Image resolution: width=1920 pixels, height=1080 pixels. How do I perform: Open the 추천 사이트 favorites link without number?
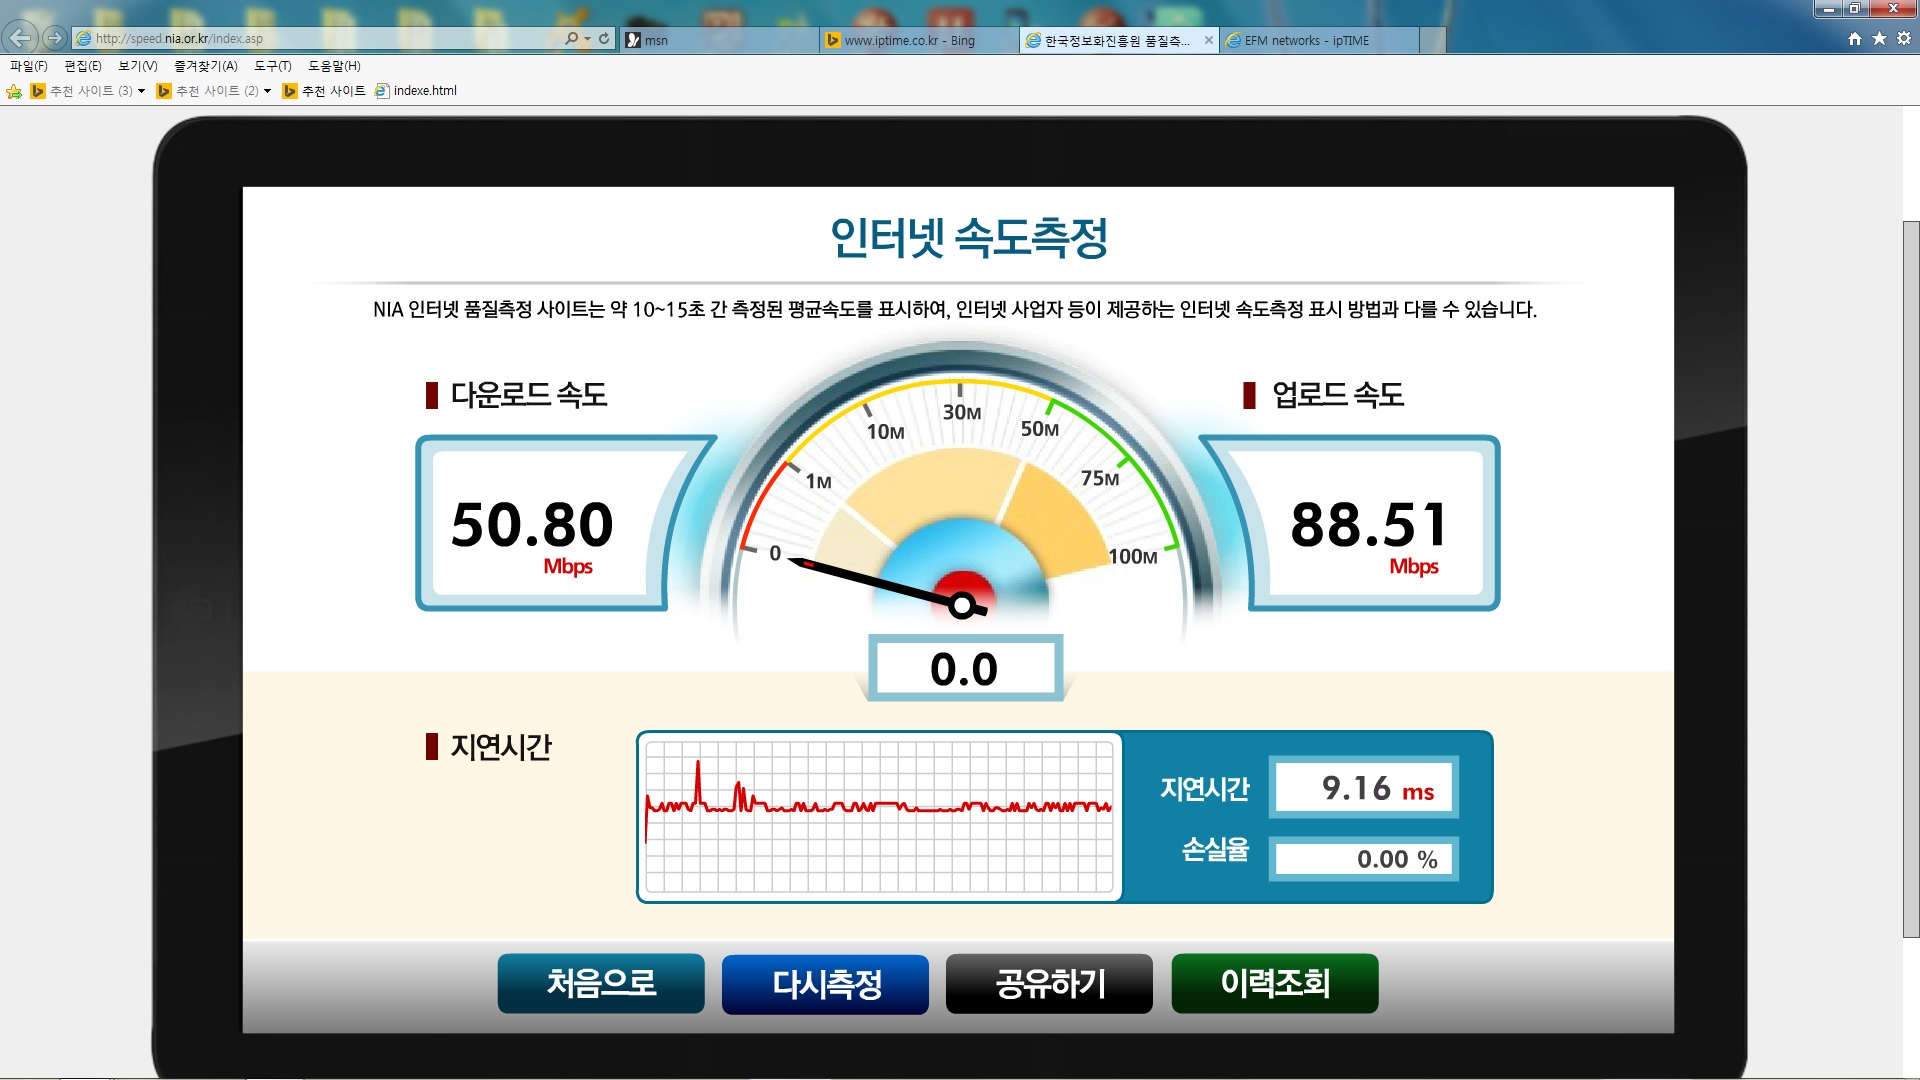pos(324,91)
